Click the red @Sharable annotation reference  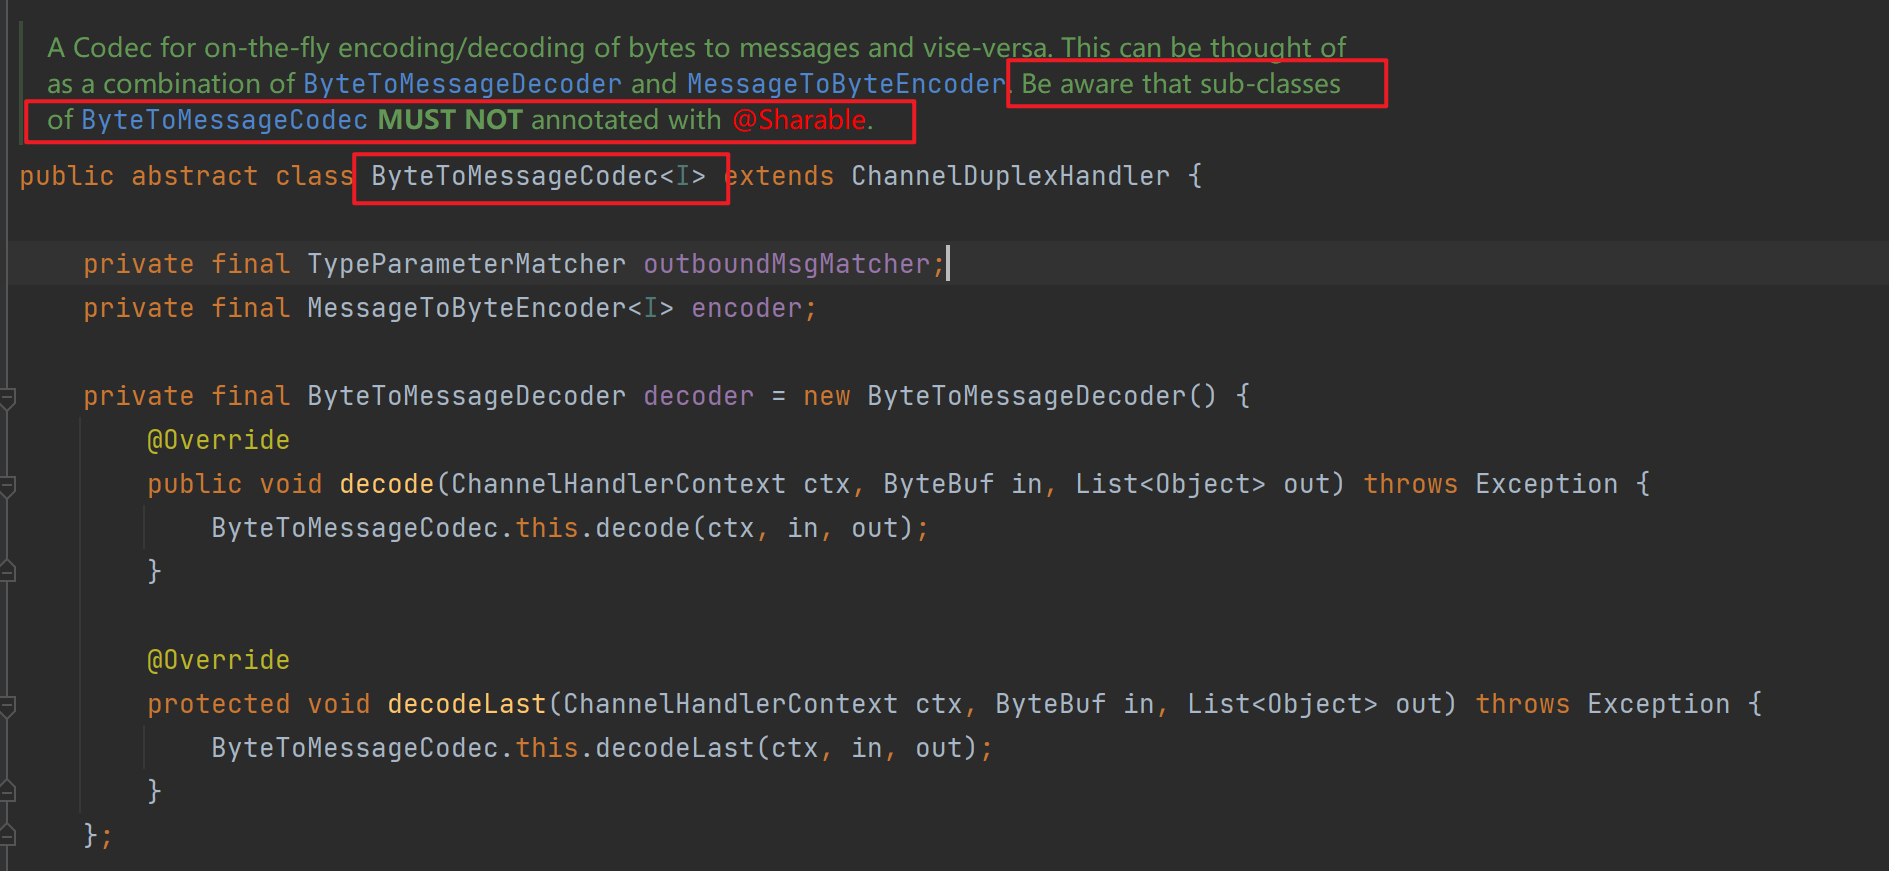[800, 120]
